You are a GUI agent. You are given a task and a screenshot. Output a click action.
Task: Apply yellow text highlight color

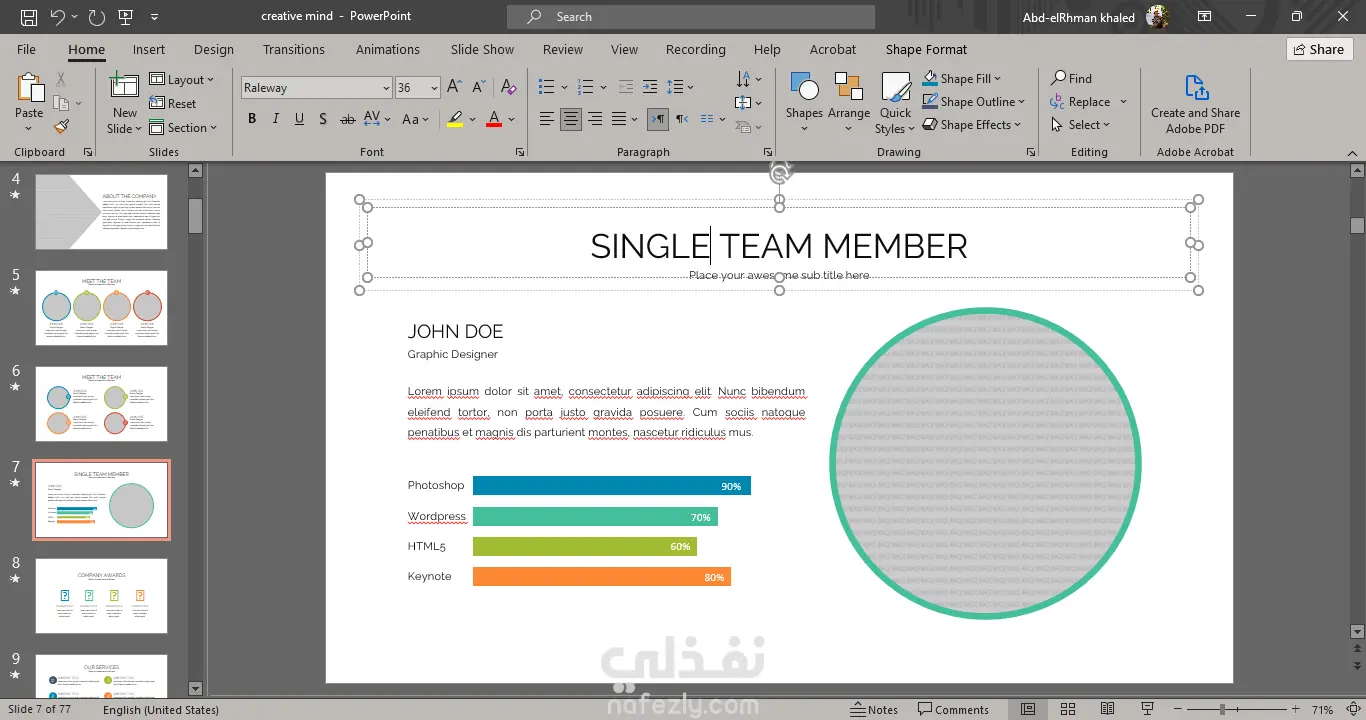coord(455,119)
